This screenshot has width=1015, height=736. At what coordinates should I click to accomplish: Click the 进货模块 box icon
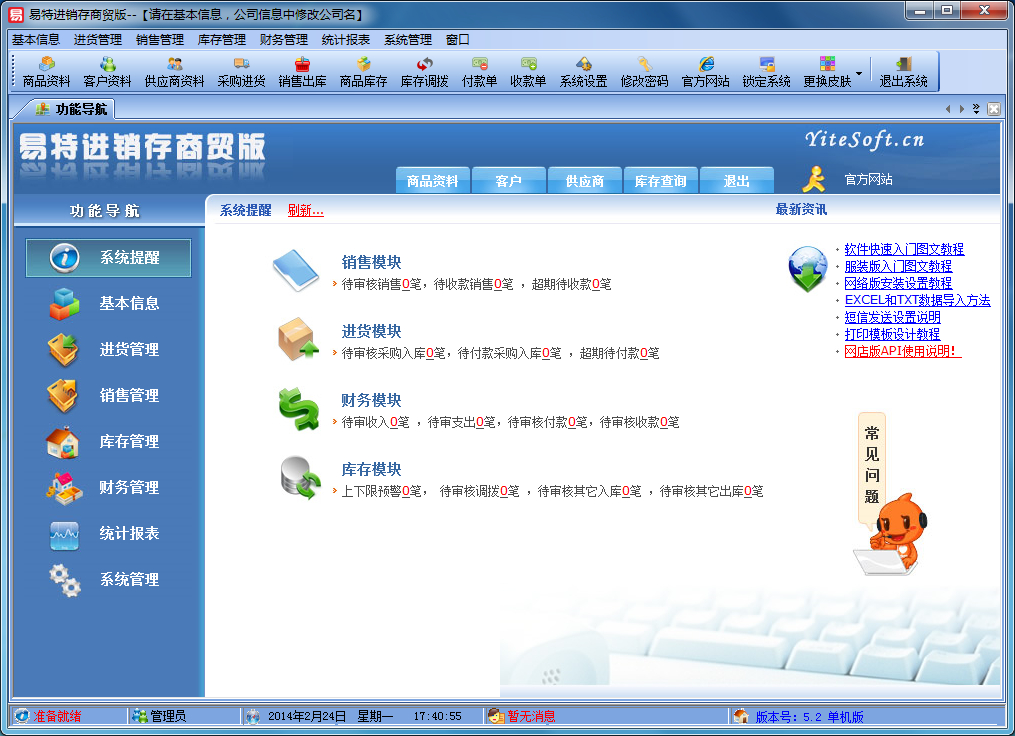pos(298,339)
